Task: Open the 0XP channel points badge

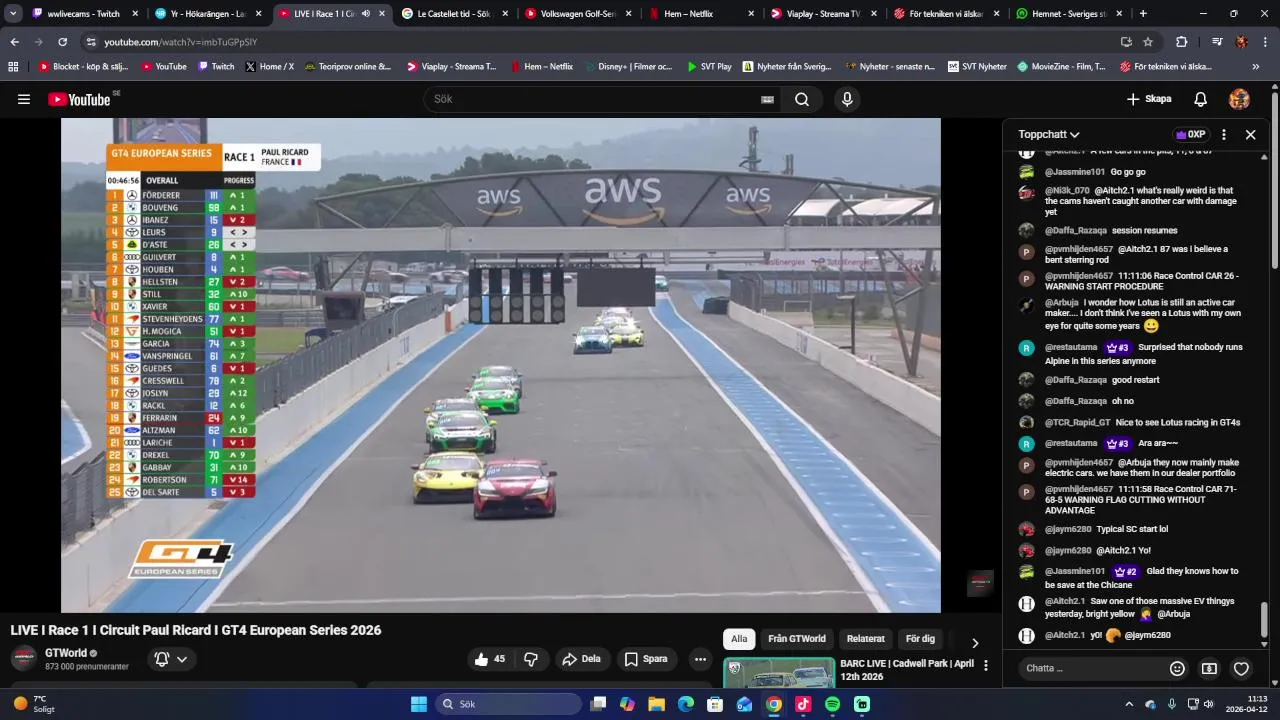Action: click(x=1190, y=134)
